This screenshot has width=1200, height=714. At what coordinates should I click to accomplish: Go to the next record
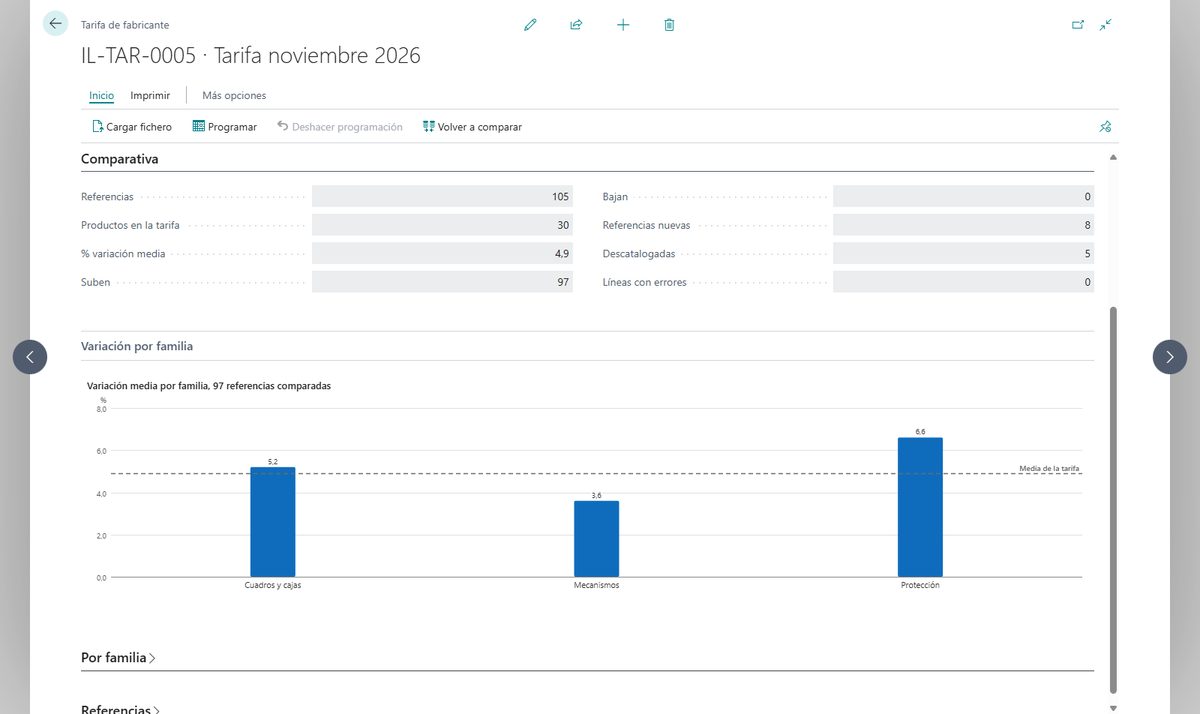pos(1170,357)
